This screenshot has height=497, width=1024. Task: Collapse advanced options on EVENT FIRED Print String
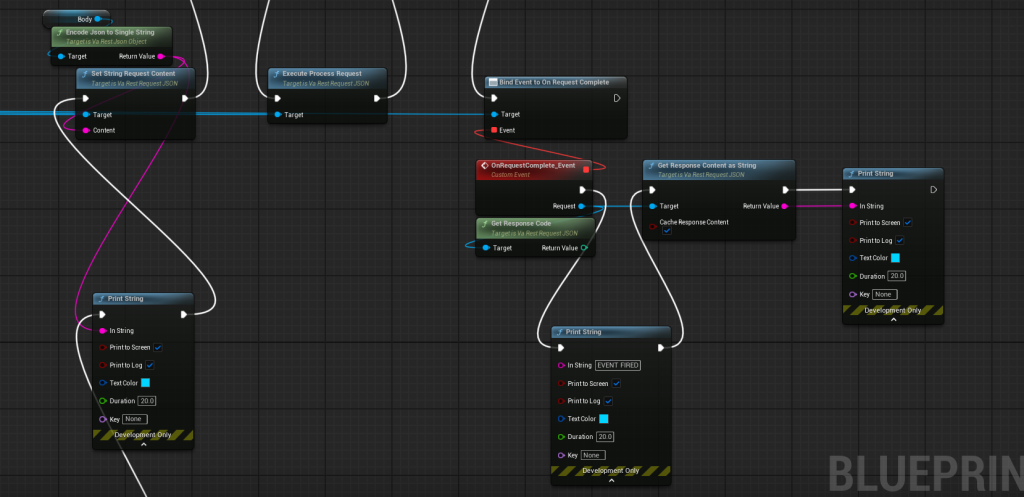611,480
